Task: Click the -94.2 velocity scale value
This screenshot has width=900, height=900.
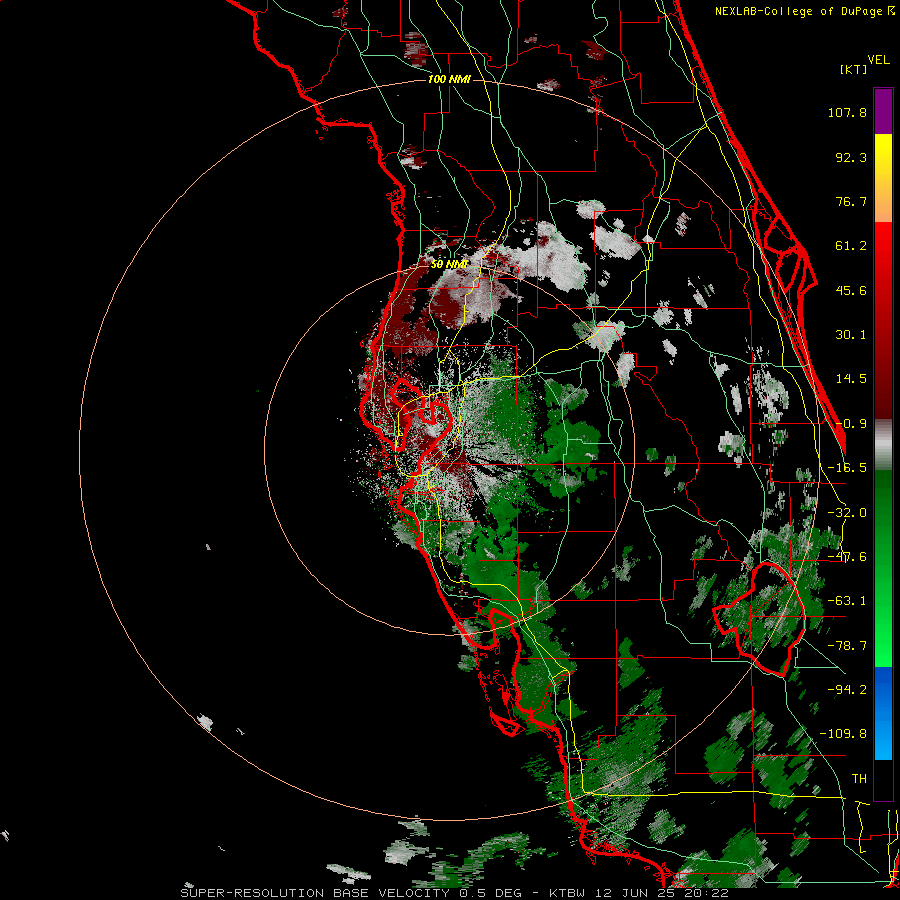Action: (x=847, y=690)
